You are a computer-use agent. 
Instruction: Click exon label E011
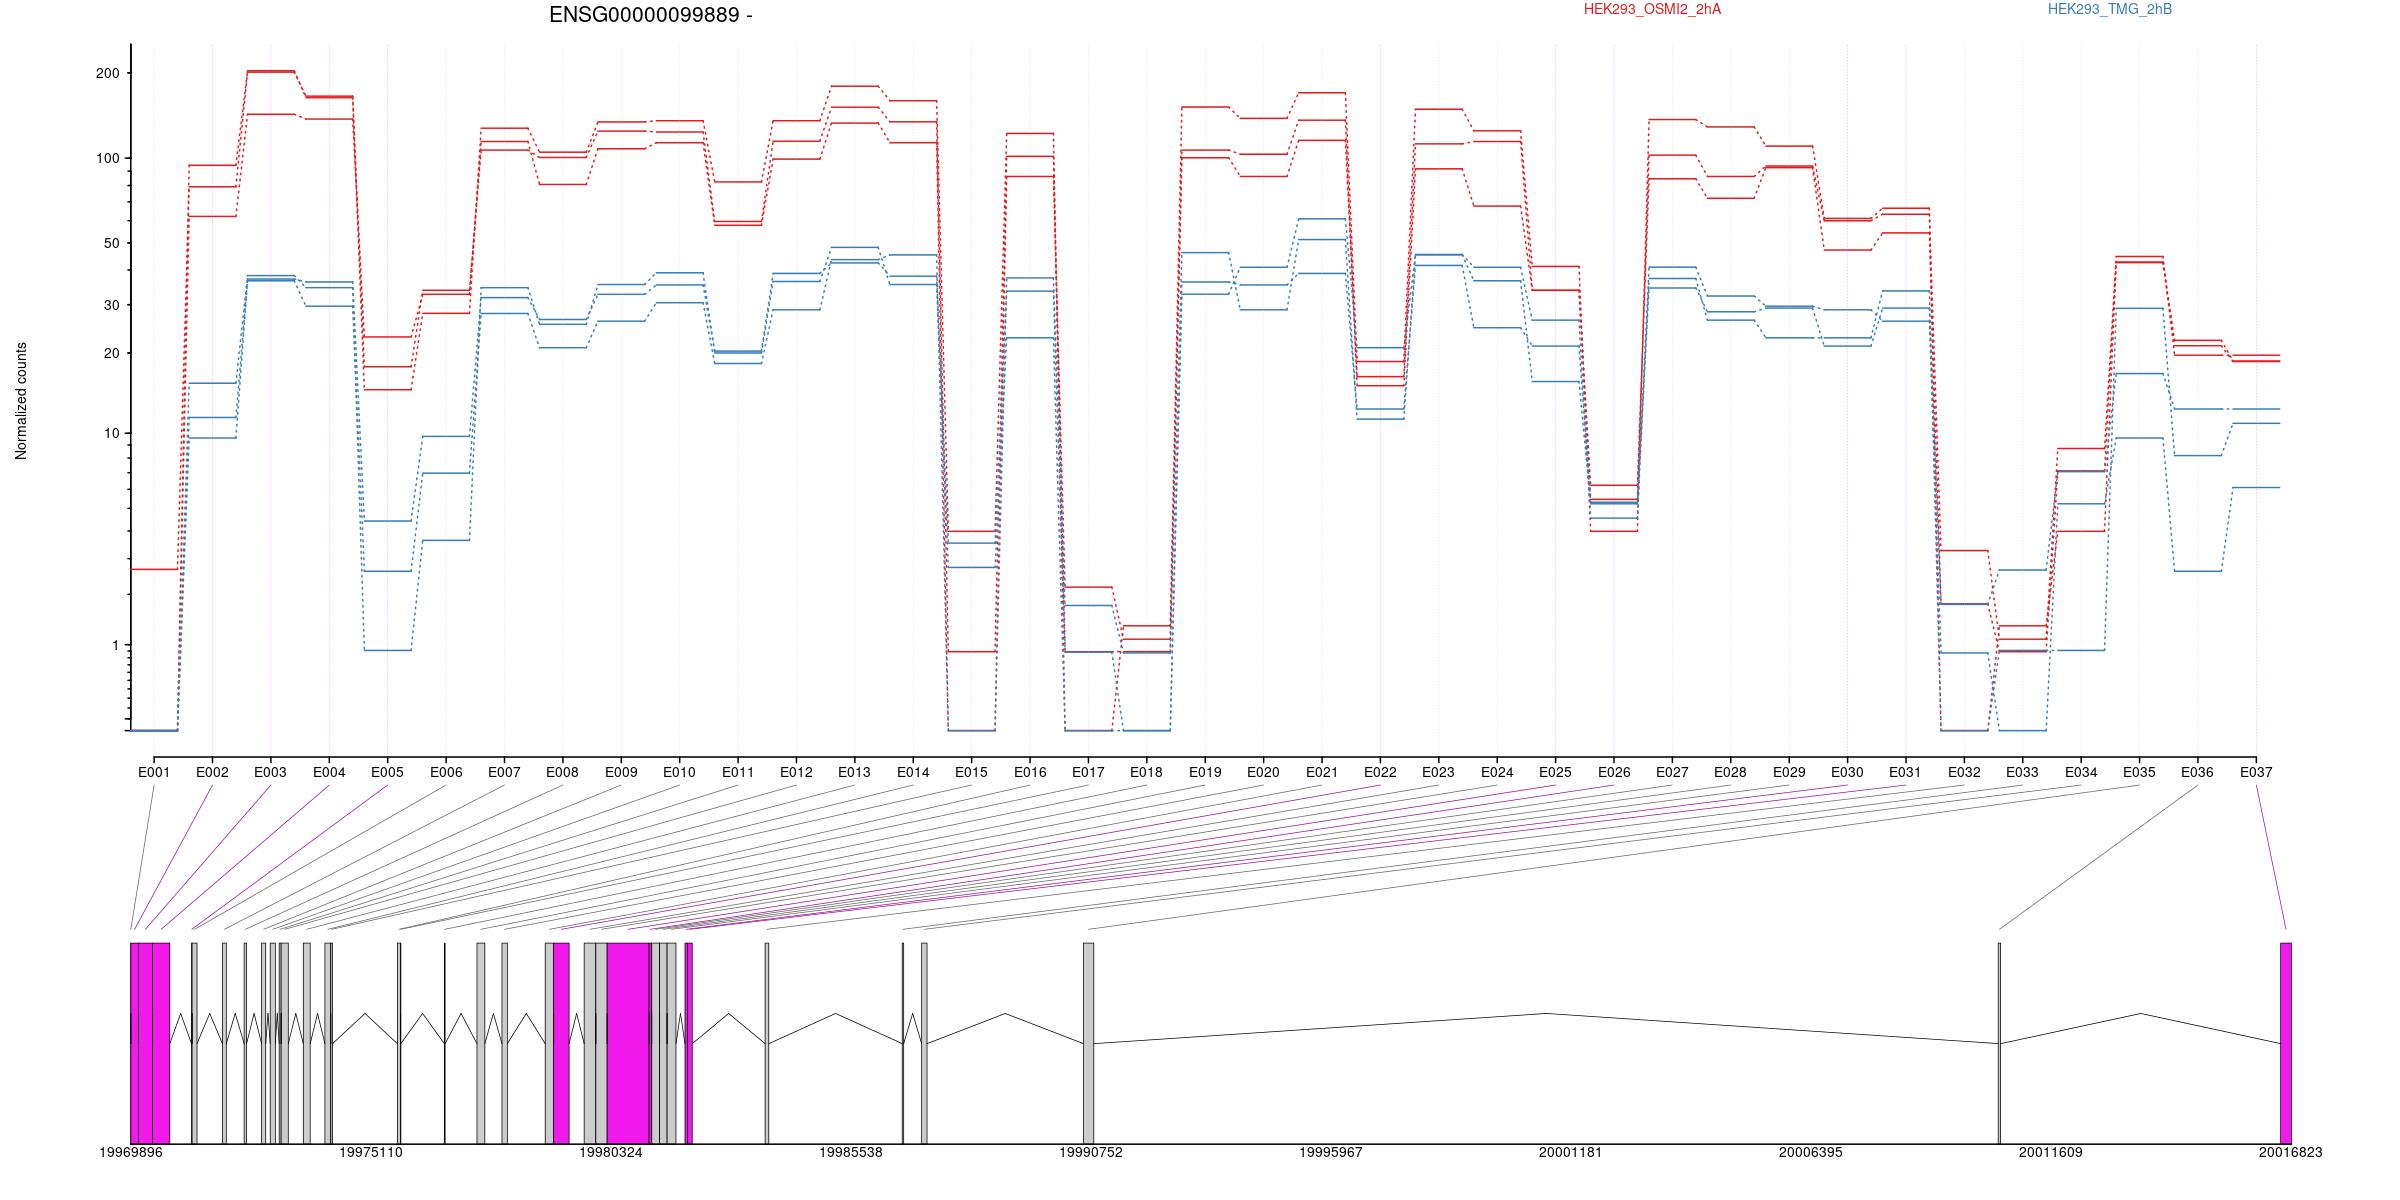[x=738, y=772]
